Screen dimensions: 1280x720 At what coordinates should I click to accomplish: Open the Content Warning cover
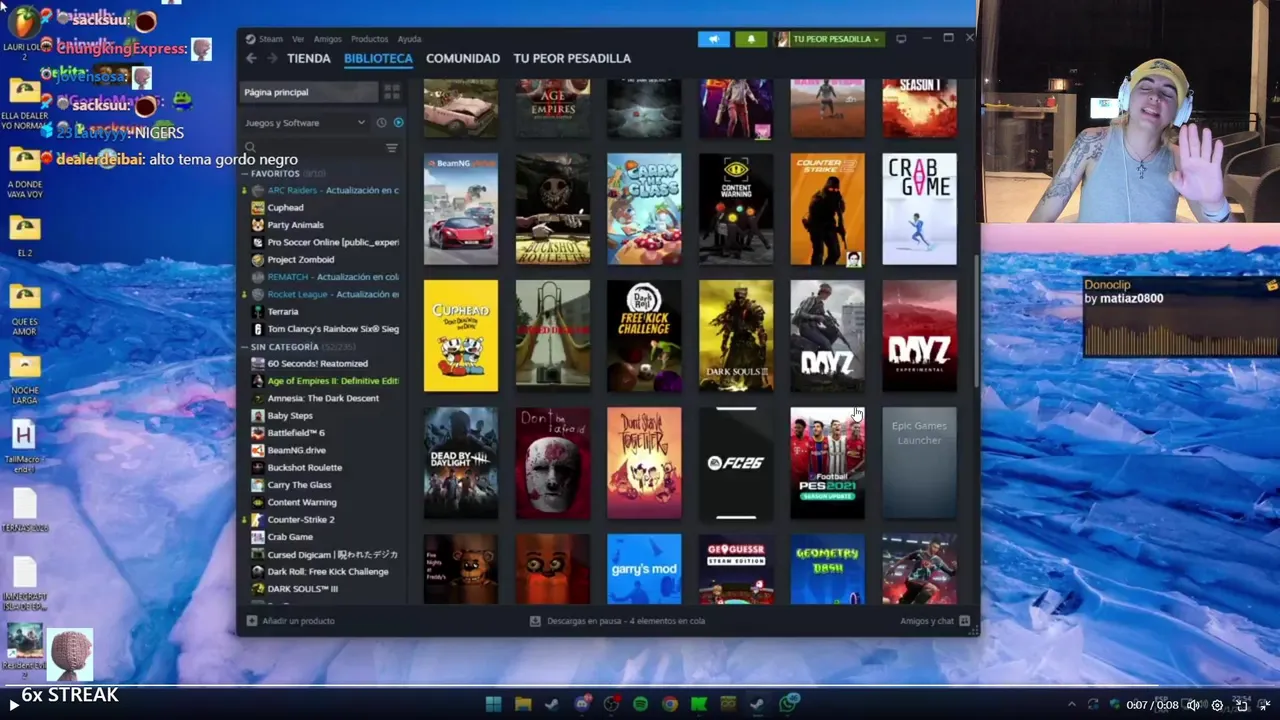click(x=736, y=209)
